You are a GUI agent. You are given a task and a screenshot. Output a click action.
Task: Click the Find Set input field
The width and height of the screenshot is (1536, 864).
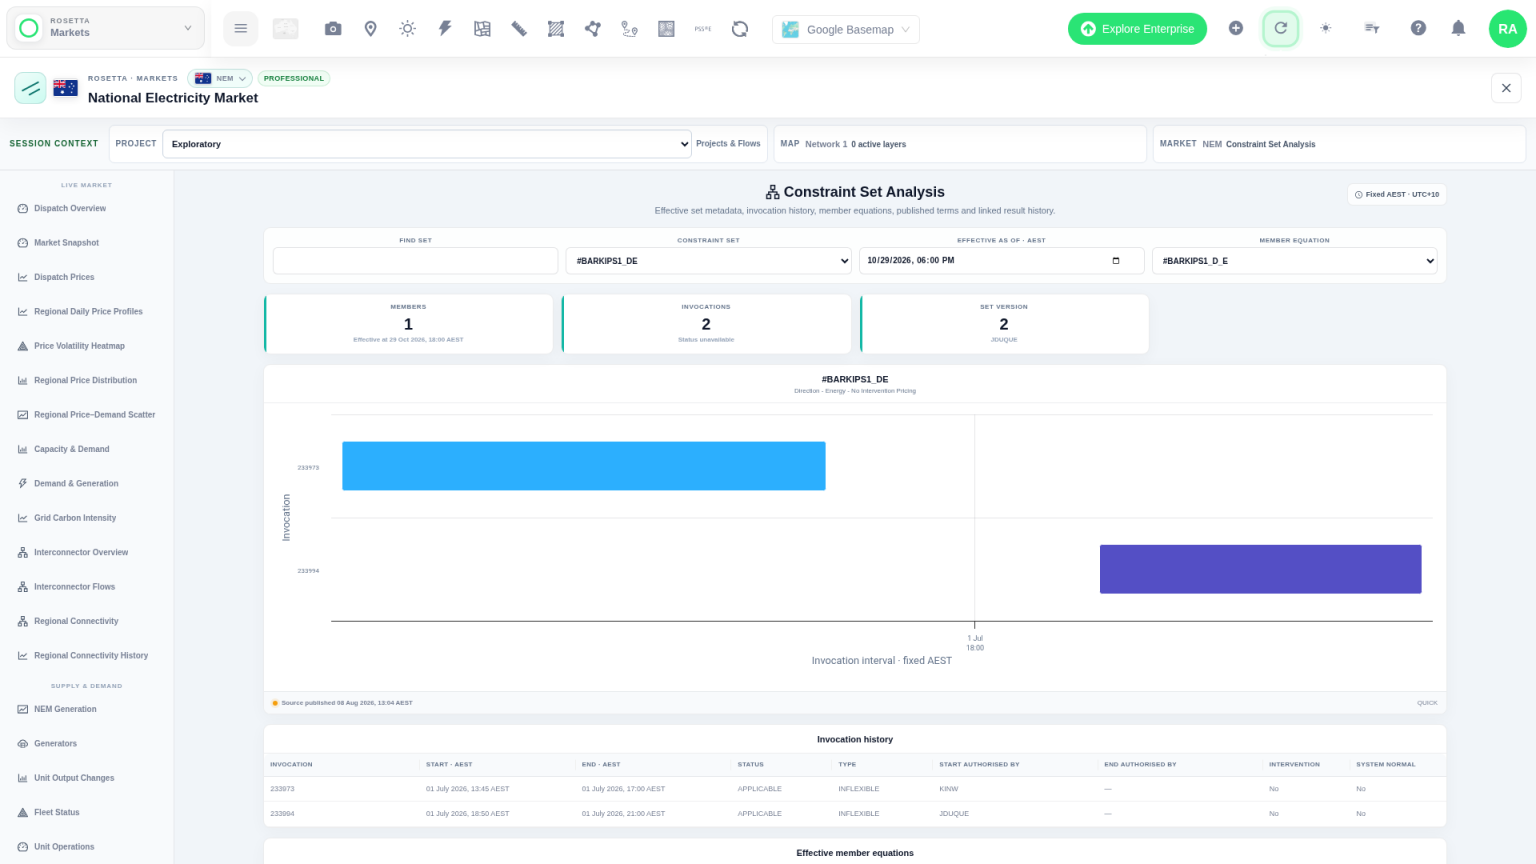click(415, 261)
